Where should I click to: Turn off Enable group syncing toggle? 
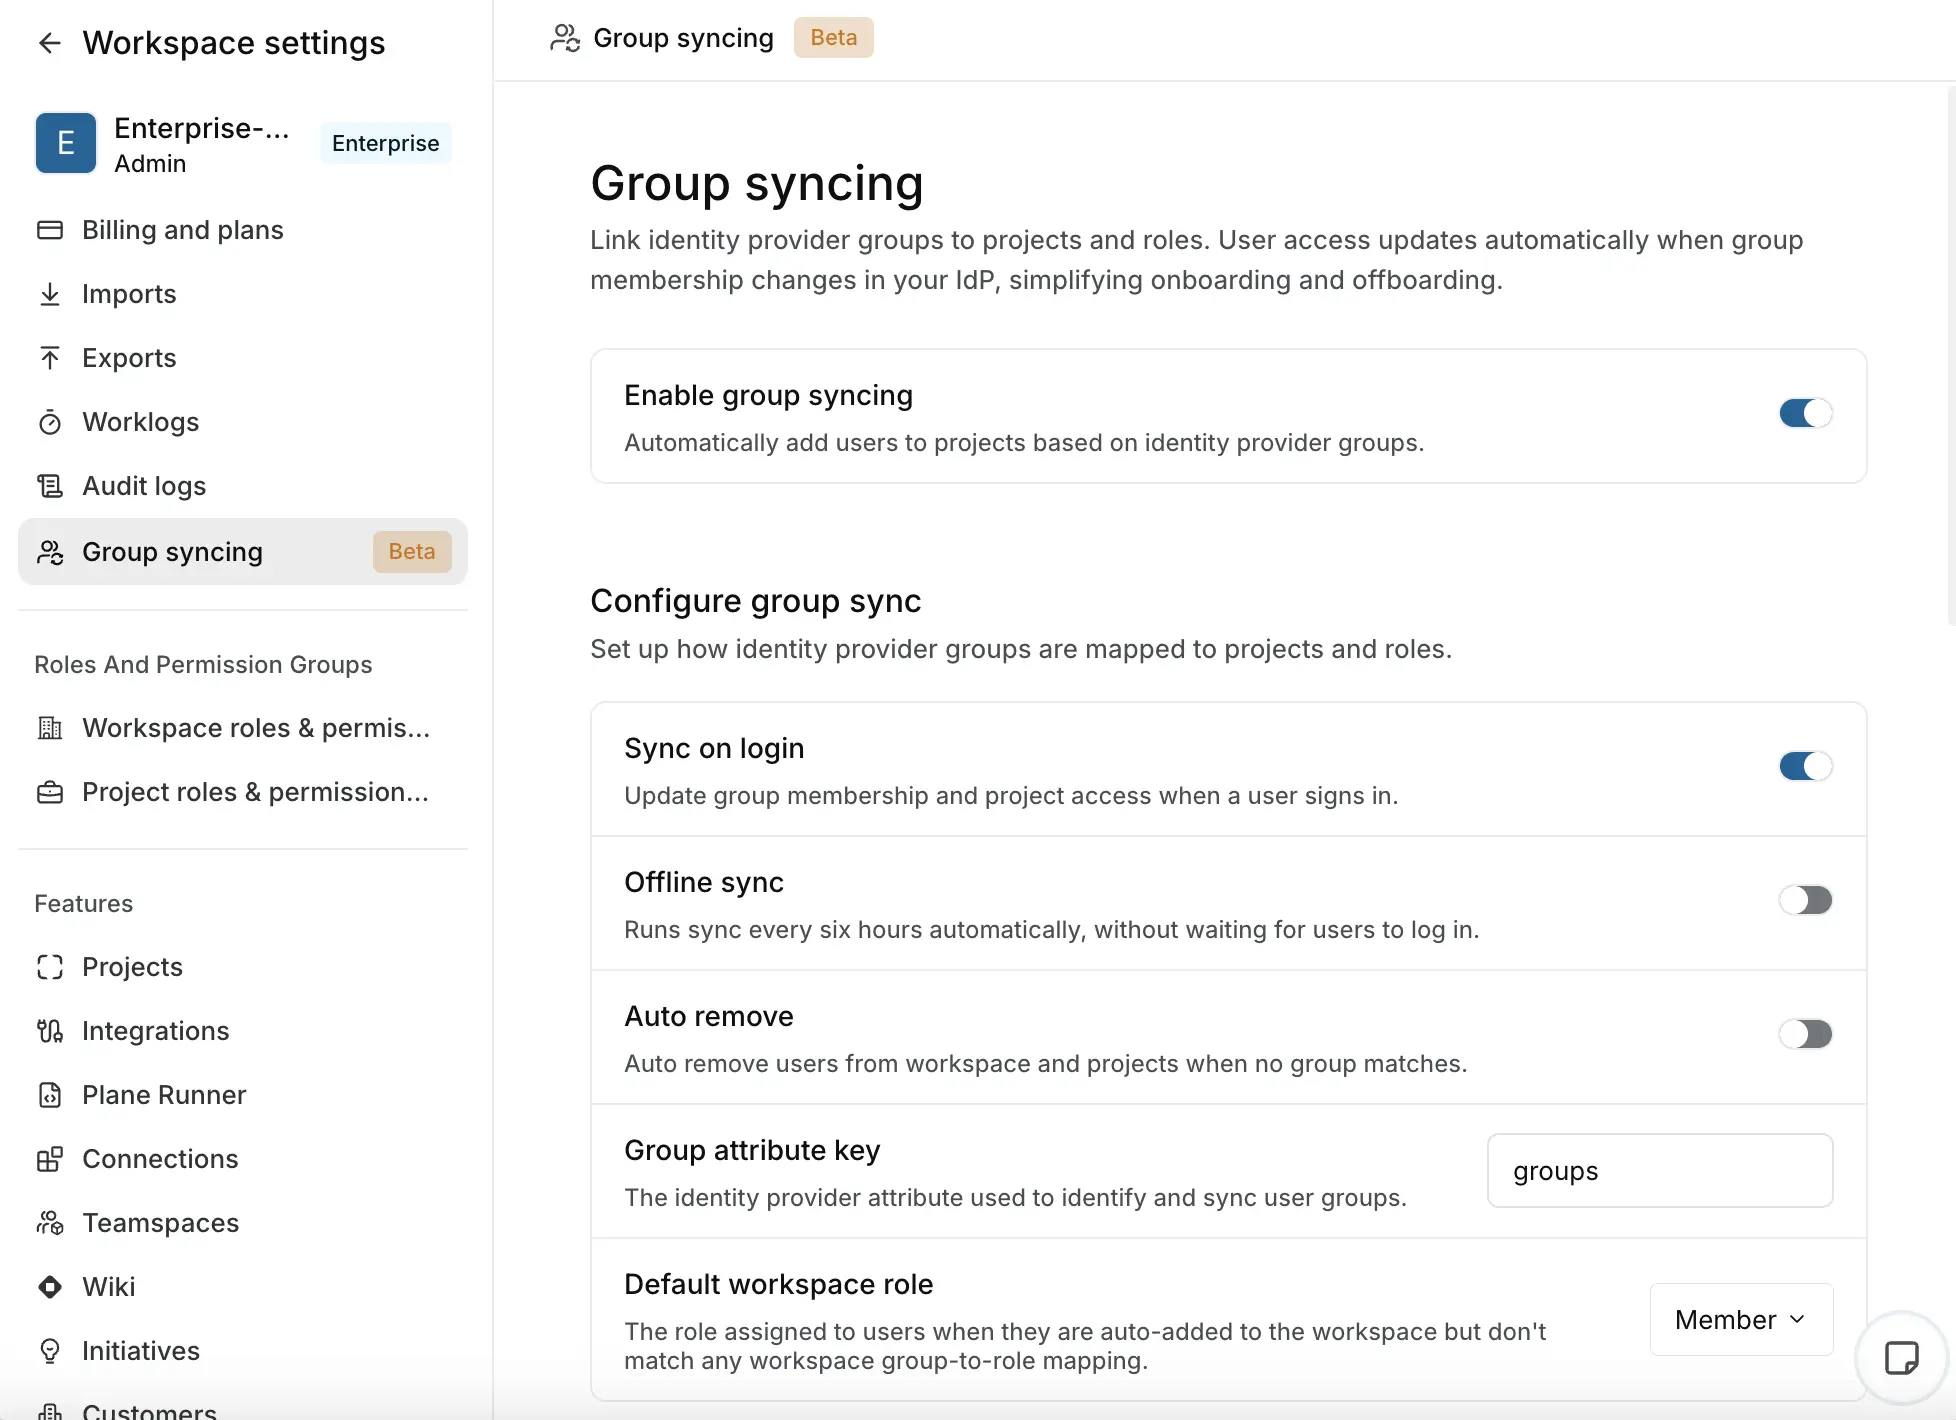[x=1805, y=413]
